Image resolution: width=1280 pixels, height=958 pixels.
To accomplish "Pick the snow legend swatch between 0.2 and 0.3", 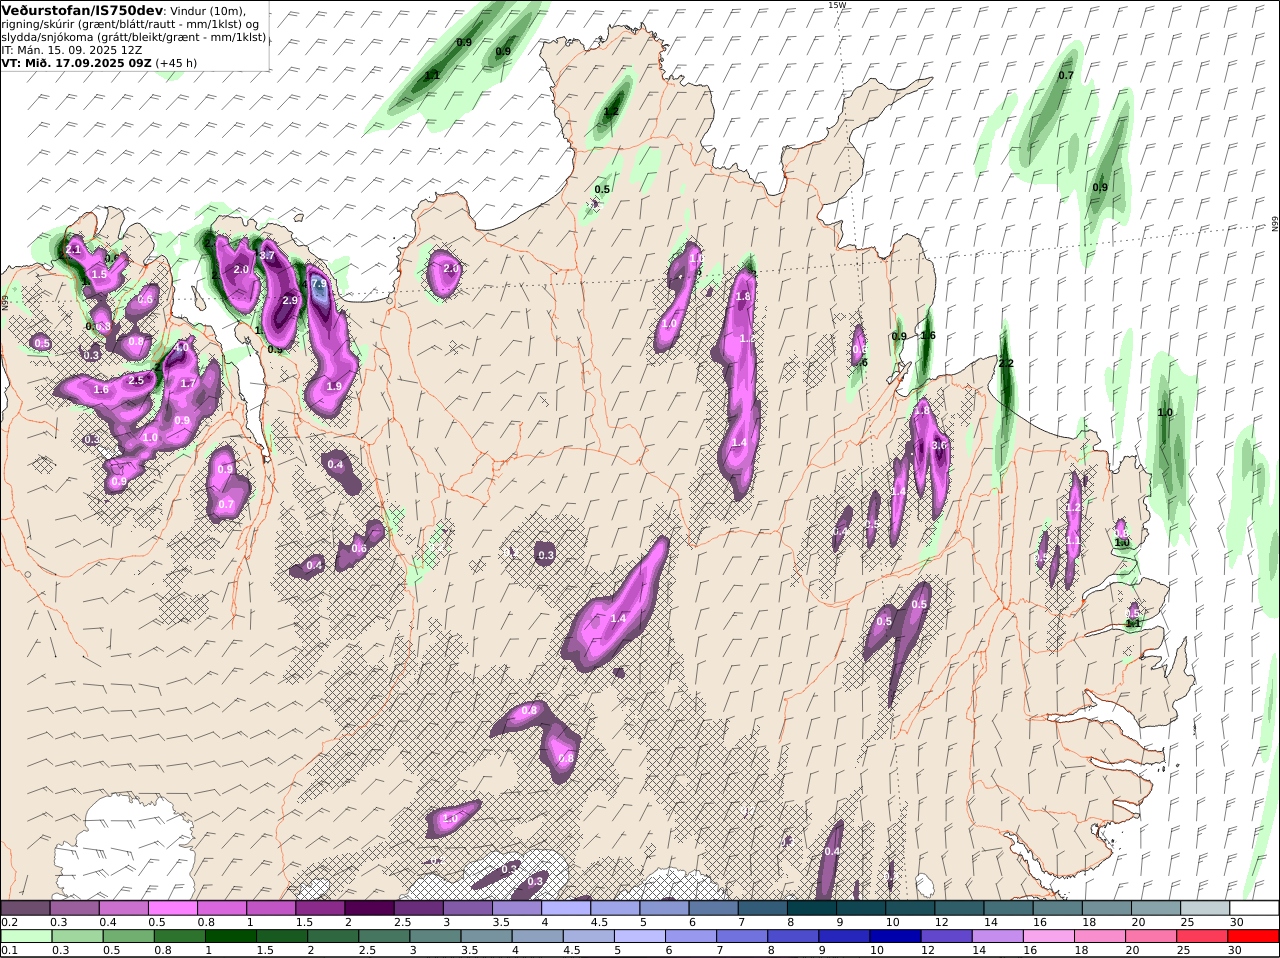I will tap(25, 908).
